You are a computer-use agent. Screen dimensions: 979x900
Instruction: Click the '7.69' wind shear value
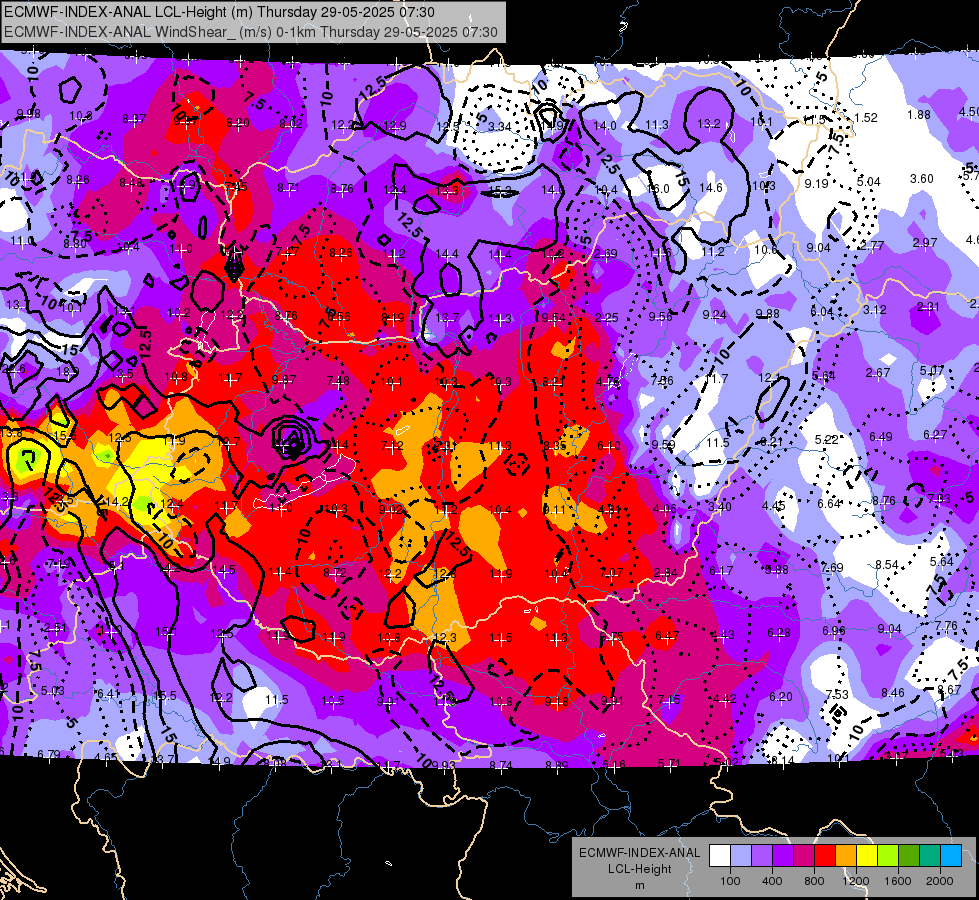(x=832, y=567)
